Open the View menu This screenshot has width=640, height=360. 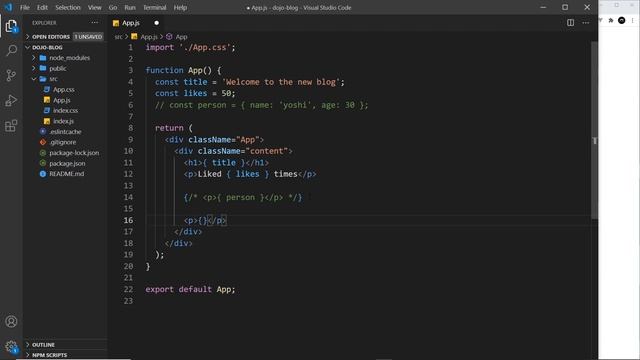(x=94, y=7)
